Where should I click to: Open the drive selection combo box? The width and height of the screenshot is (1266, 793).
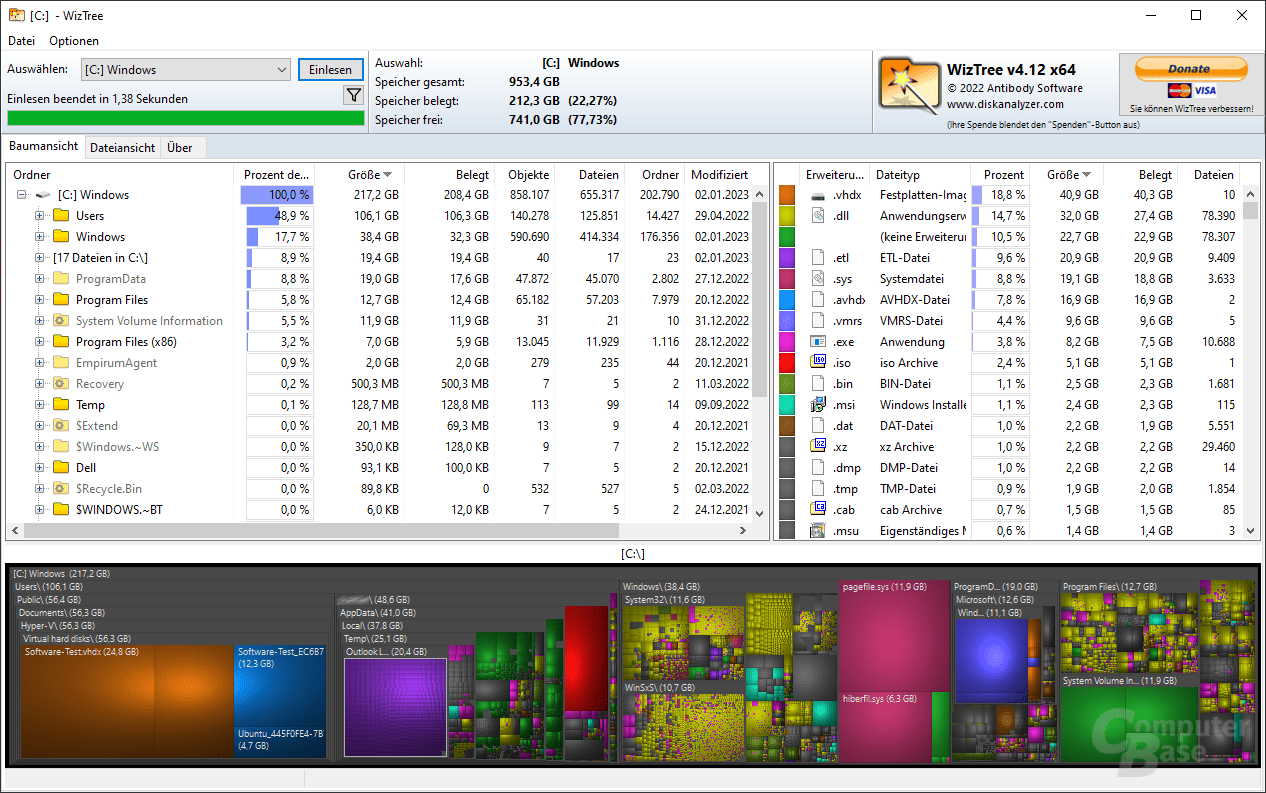pos(281,69)
